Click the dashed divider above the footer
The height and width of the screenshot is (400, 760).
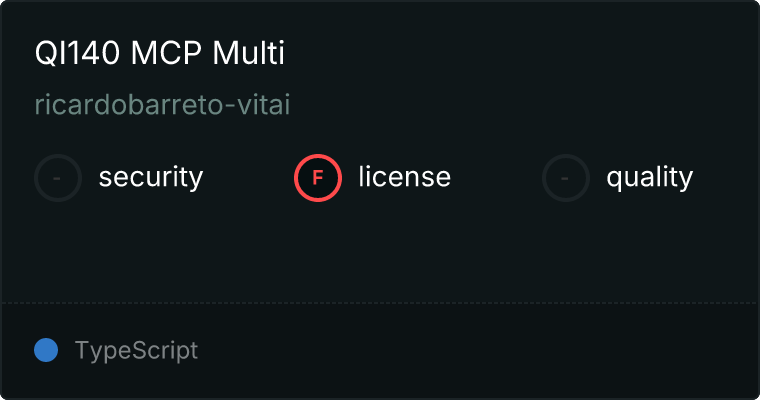pyautogui.click(x=380, y=302)
